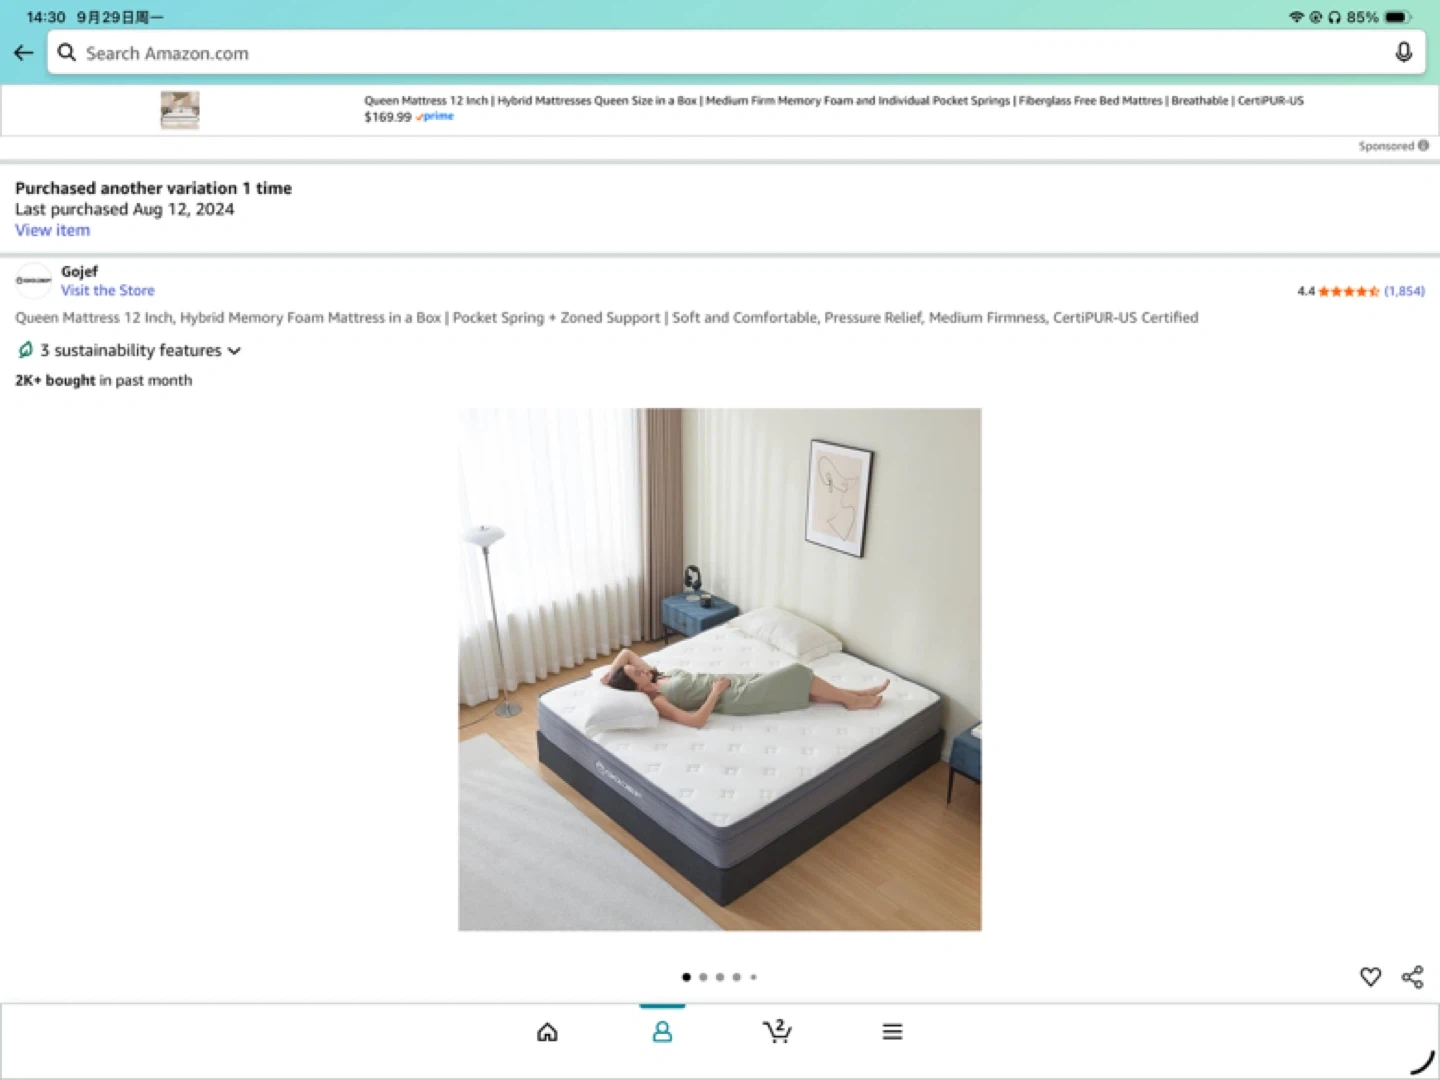Image resolution: width=1440 pixels, height=1080 pixels.
Task: Click the magnifying glass search icon
Action: 67,53
